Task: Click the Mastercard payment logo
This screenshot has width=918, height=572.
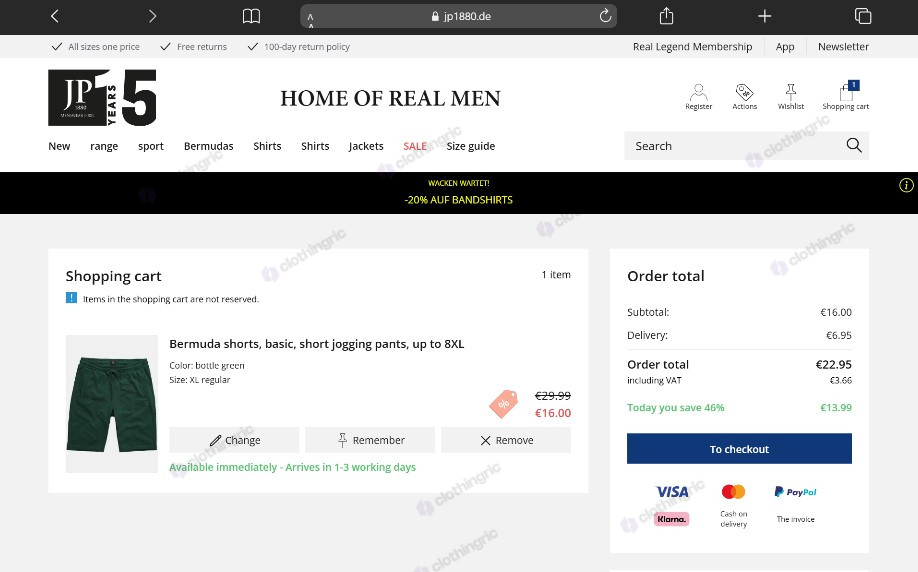Action: click(733, 492)
